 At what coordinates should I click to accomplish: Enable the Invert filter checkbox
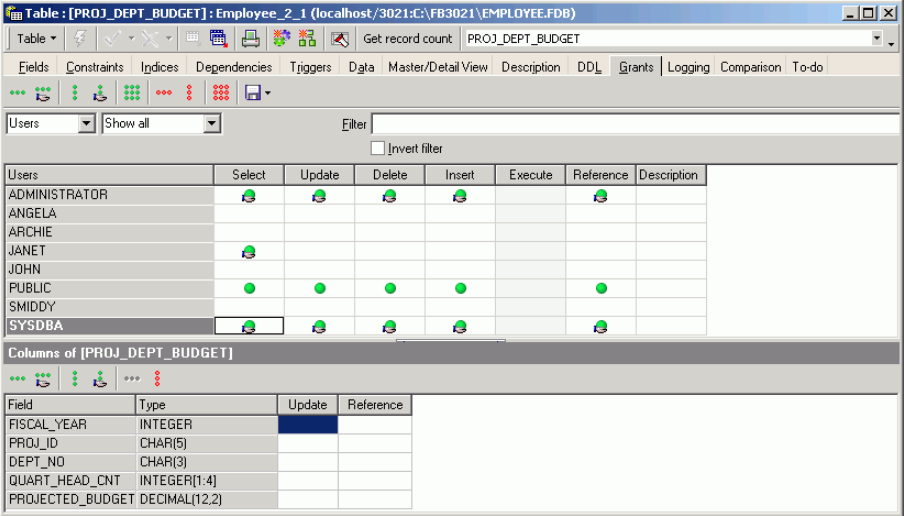(378, 148)
